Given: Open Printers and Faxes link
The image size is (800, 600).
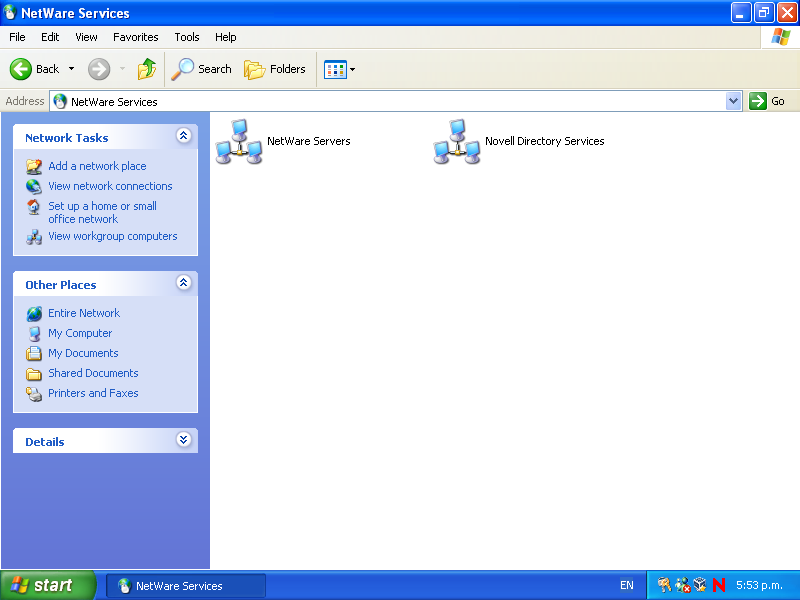Looking at the screenshot, I should pyautogui.click(x=93, y=393).
